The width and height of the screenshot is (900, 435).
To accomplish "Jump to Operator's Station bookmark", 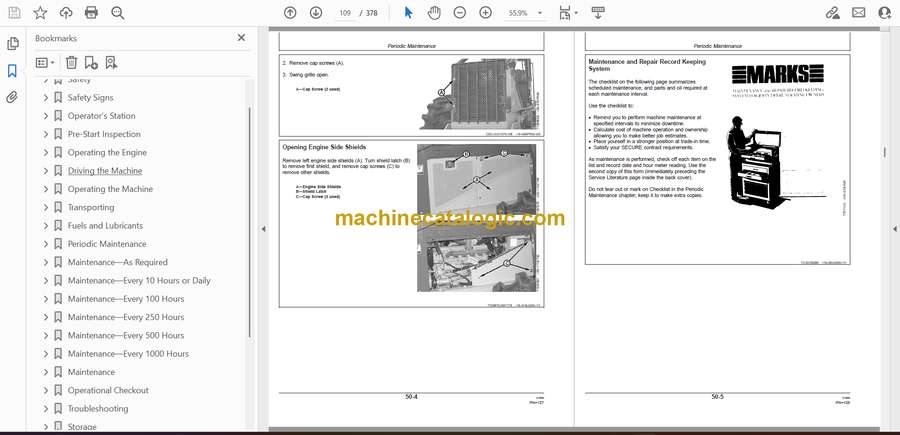I will (x=102, y=116).
